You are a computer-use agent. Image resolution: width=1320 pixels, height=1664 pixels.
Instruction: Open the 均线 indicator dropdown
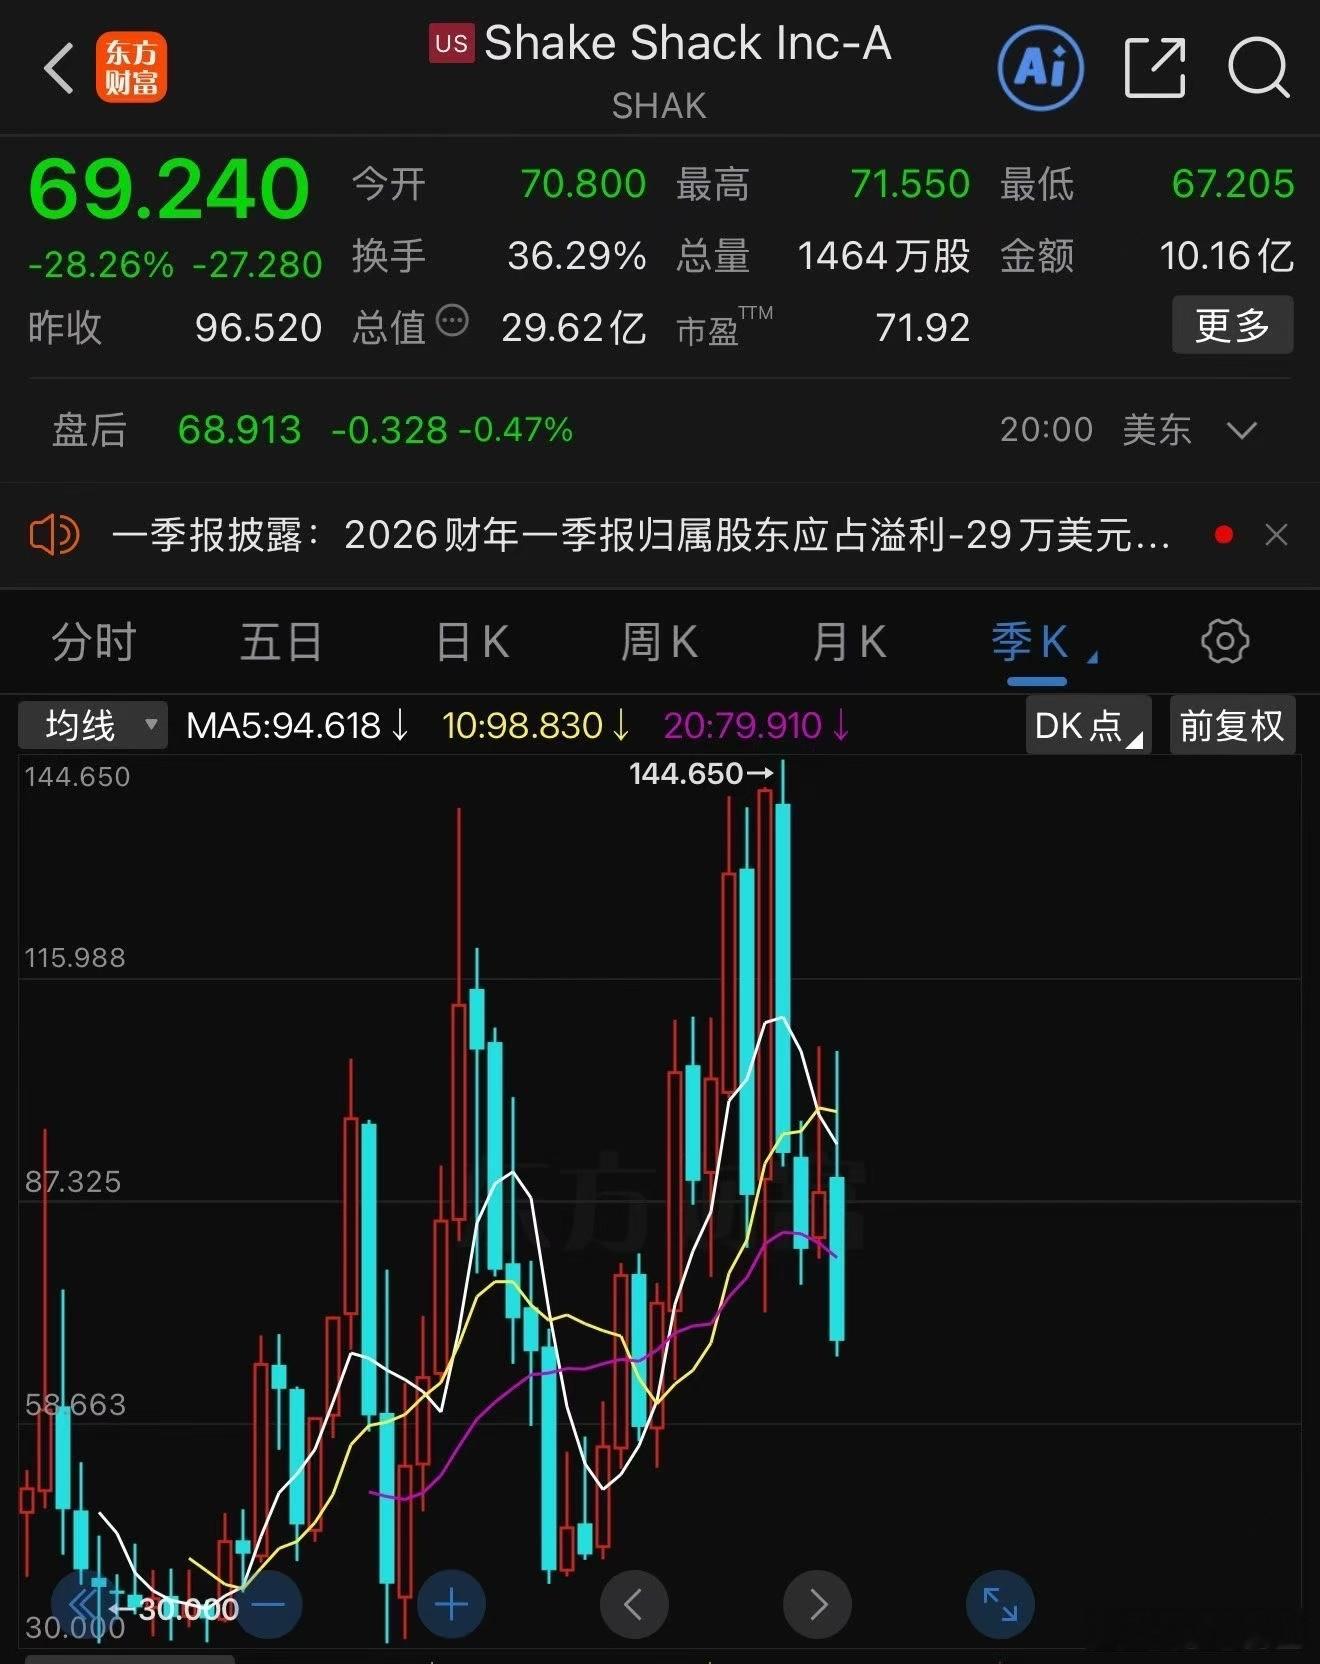tap(92, 725)
